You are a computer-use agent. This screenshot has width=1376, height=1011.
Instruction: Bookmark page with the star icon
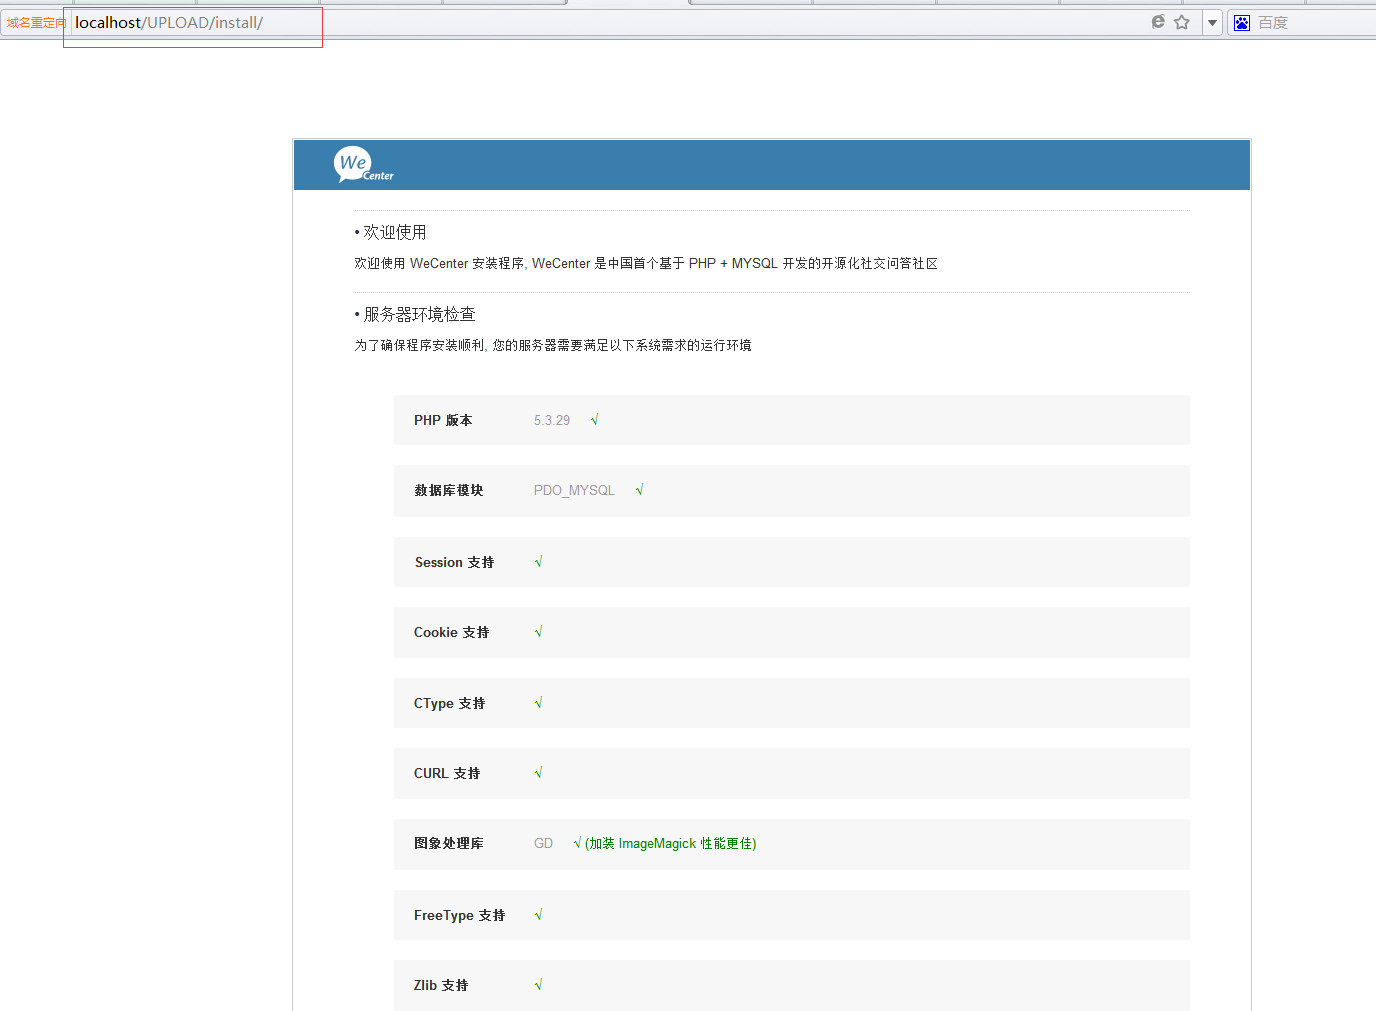coord(1182,22)
